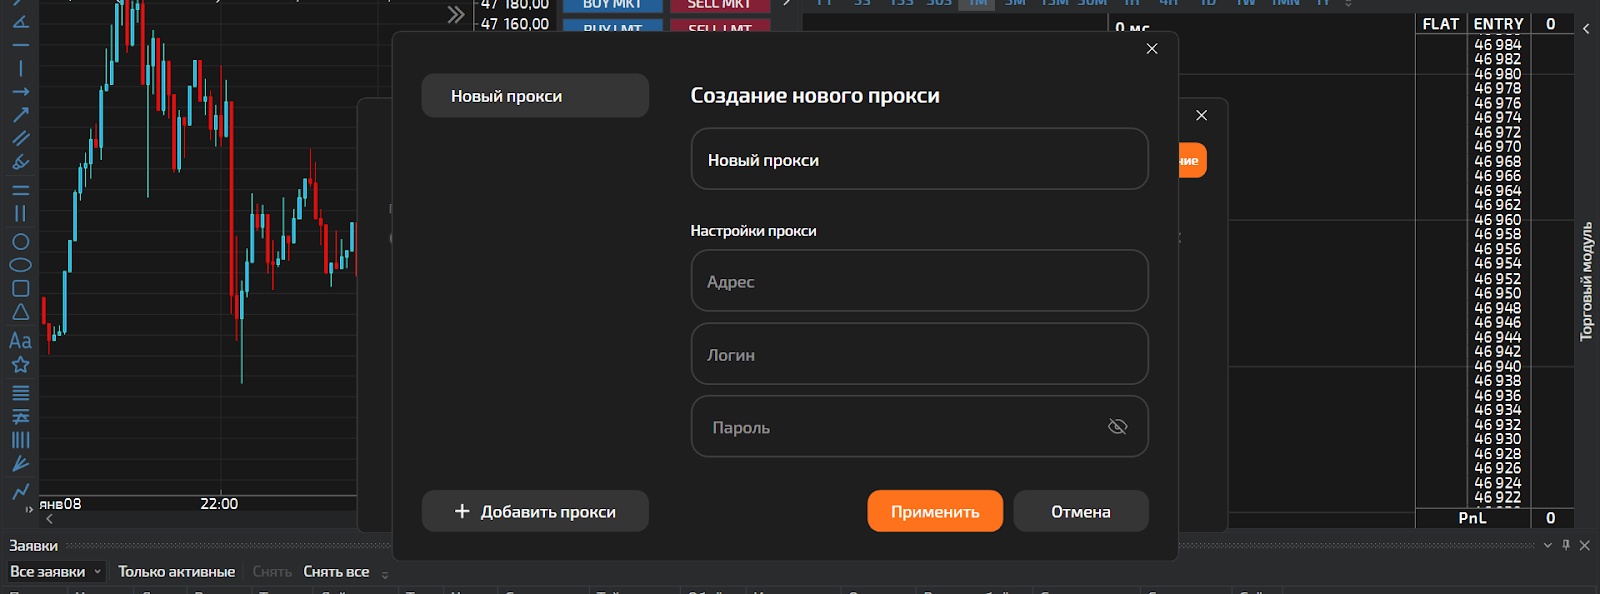Select the ellipse shape tool
1600x594 pixels.
[20, 265]
